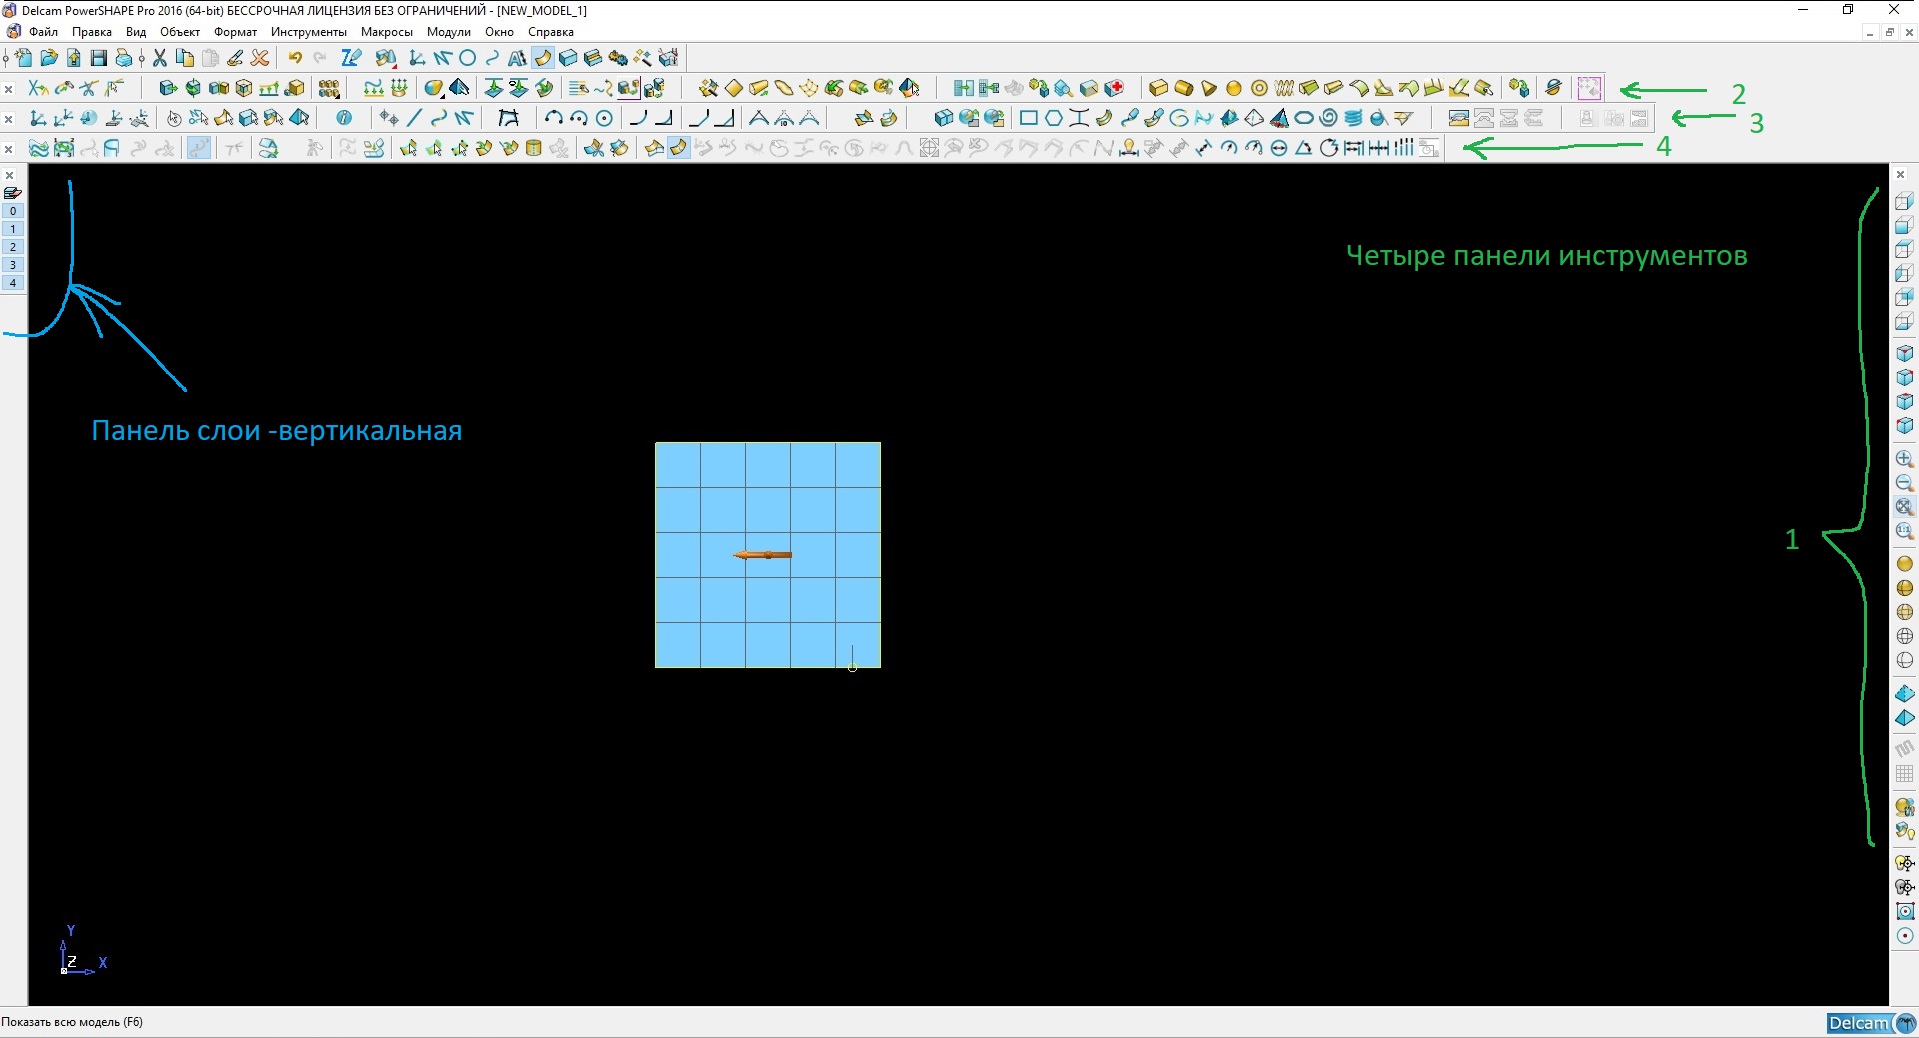Image resolution: width=1919 pixels, height=1038 pixels.
Task: Select the solid spring primitive icon
Action: pyautogui.click(x=1284, y=88)
